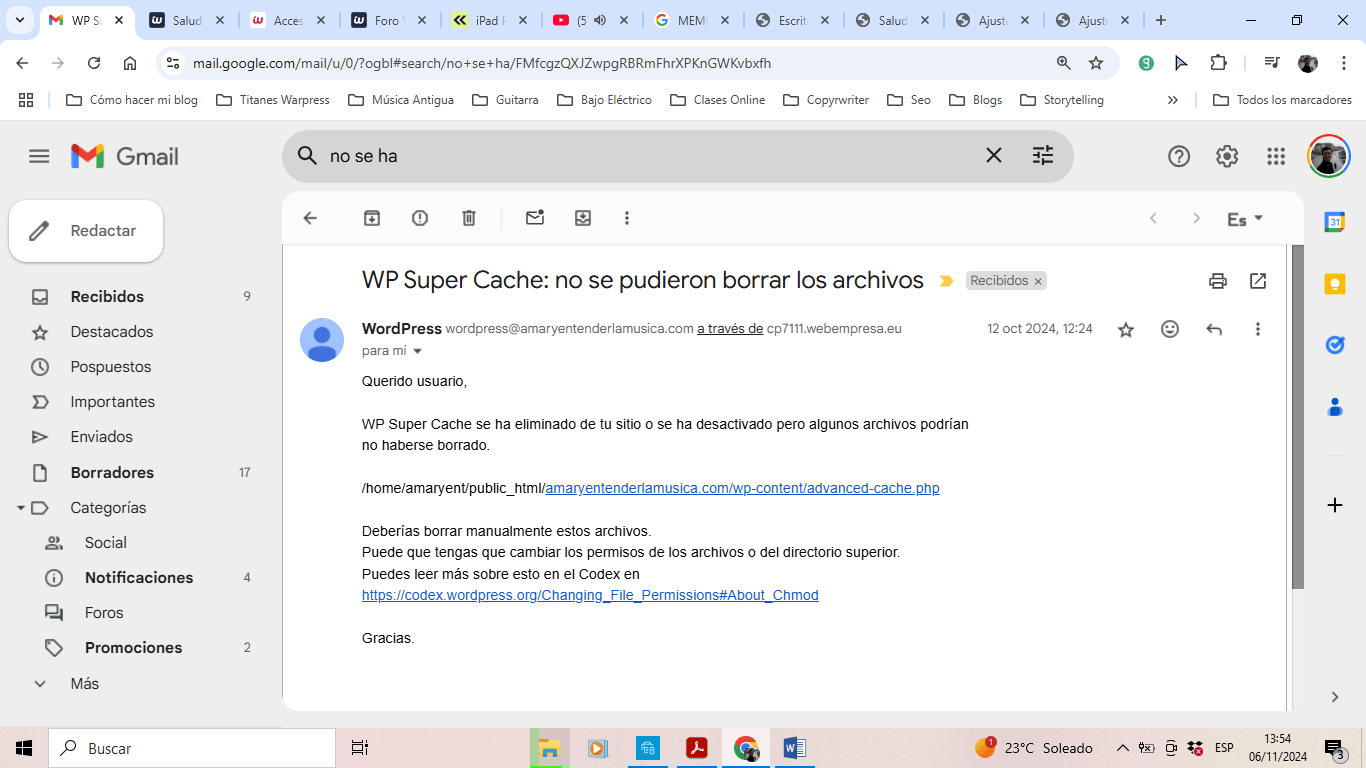Viewport: 1366px width, 768px height.
Task: Show advanced search options
Action: pos(1043,155)
